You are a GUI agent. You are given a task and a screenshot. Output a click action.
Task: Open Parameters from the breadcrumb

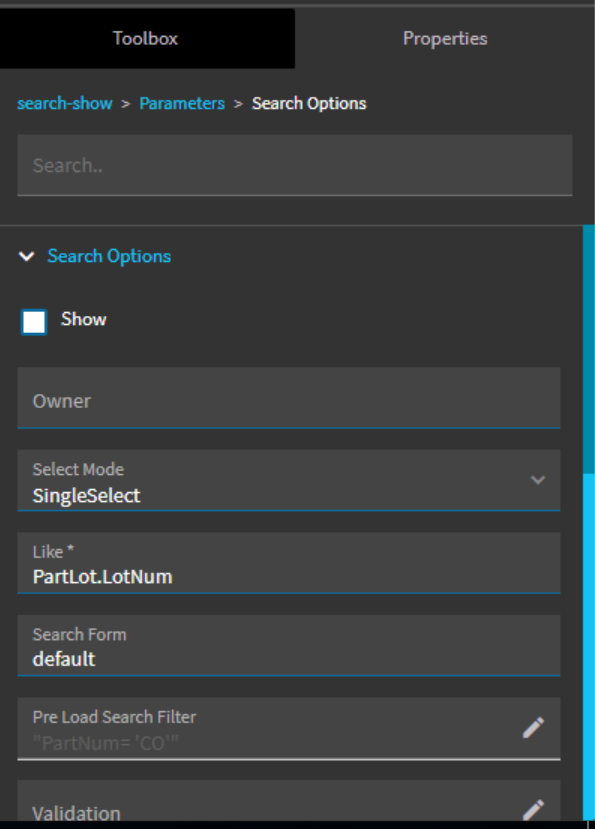181,102
